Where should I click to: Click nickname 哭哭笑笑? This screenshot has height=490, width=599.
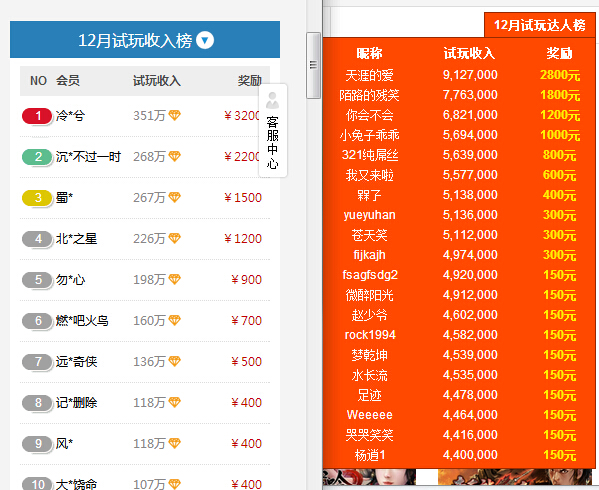click(369, 435)
